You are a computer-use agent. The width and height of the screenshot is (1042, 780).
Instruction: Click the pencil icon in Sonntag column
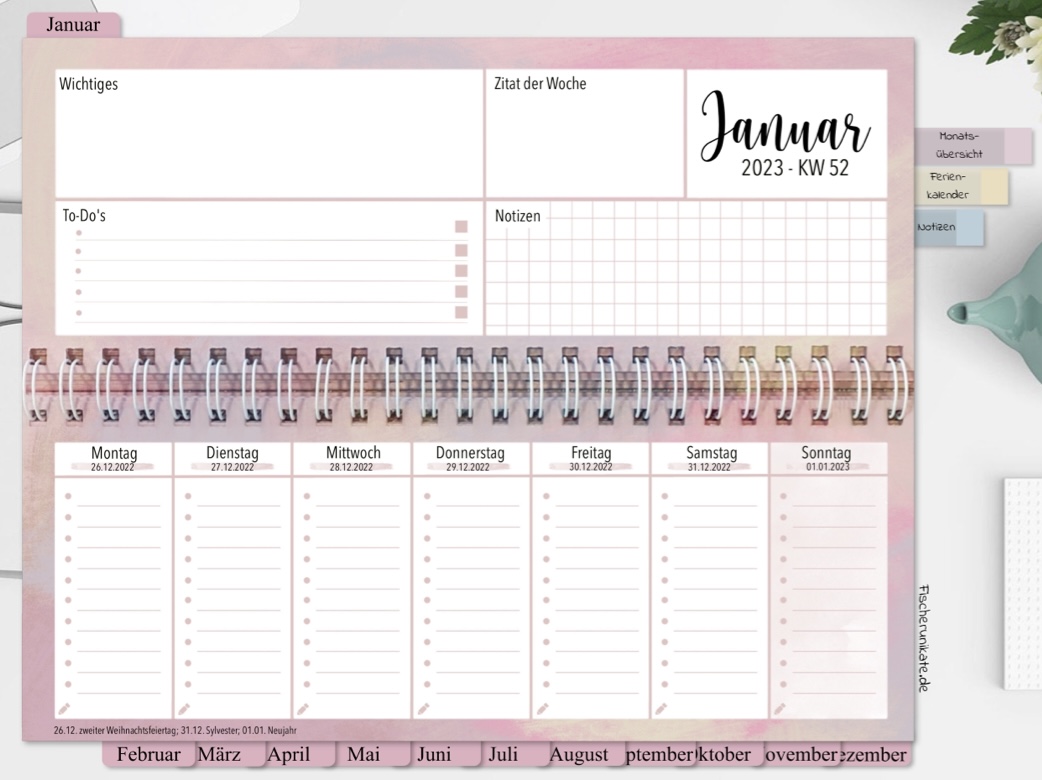click(x=780, y=708)
